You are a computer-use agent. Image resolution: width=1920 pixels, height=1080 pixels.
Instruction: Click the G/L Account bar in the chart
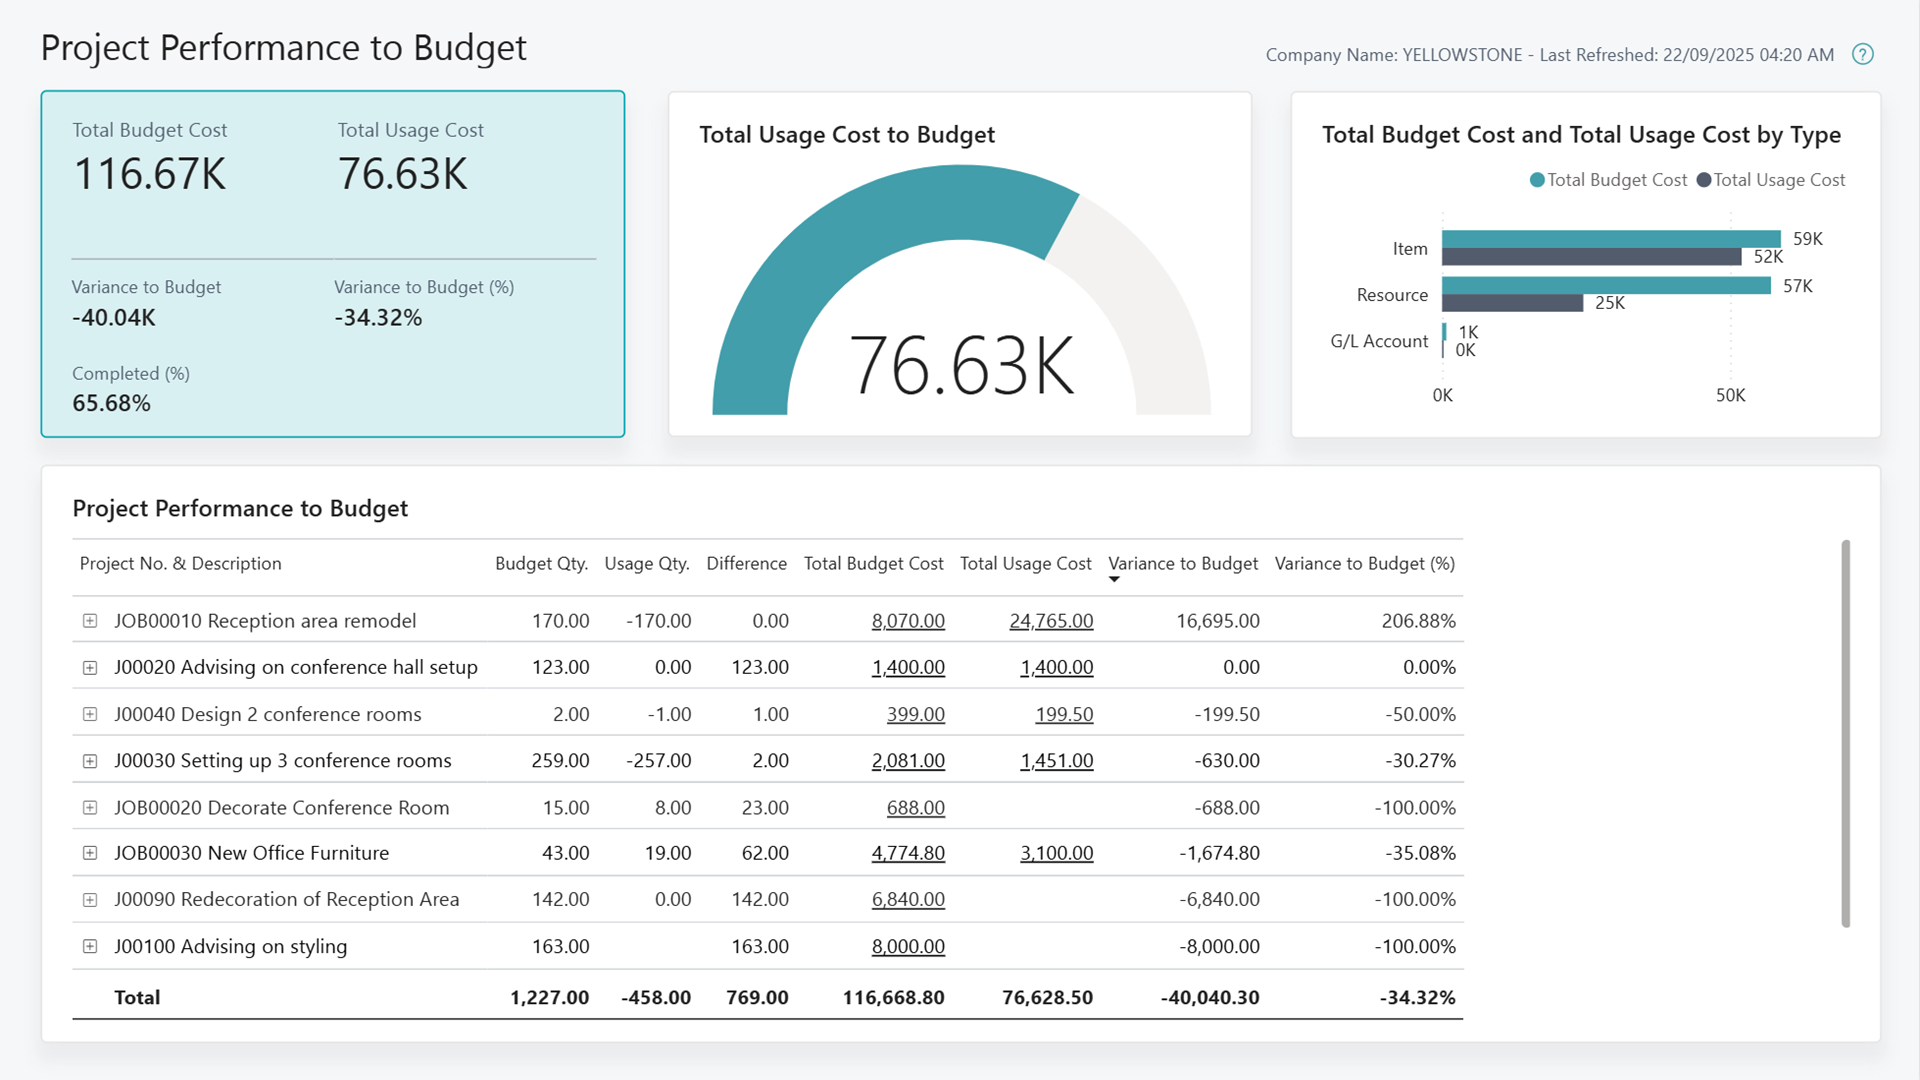(x=1443, y=333)
